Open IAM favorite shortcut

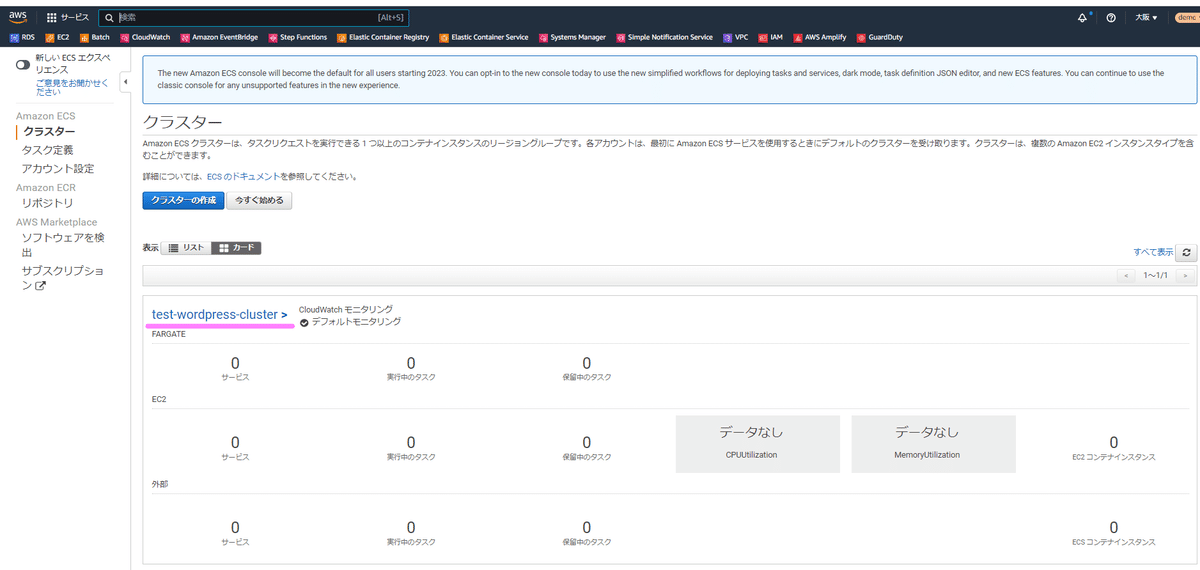[x=770, y=37]
